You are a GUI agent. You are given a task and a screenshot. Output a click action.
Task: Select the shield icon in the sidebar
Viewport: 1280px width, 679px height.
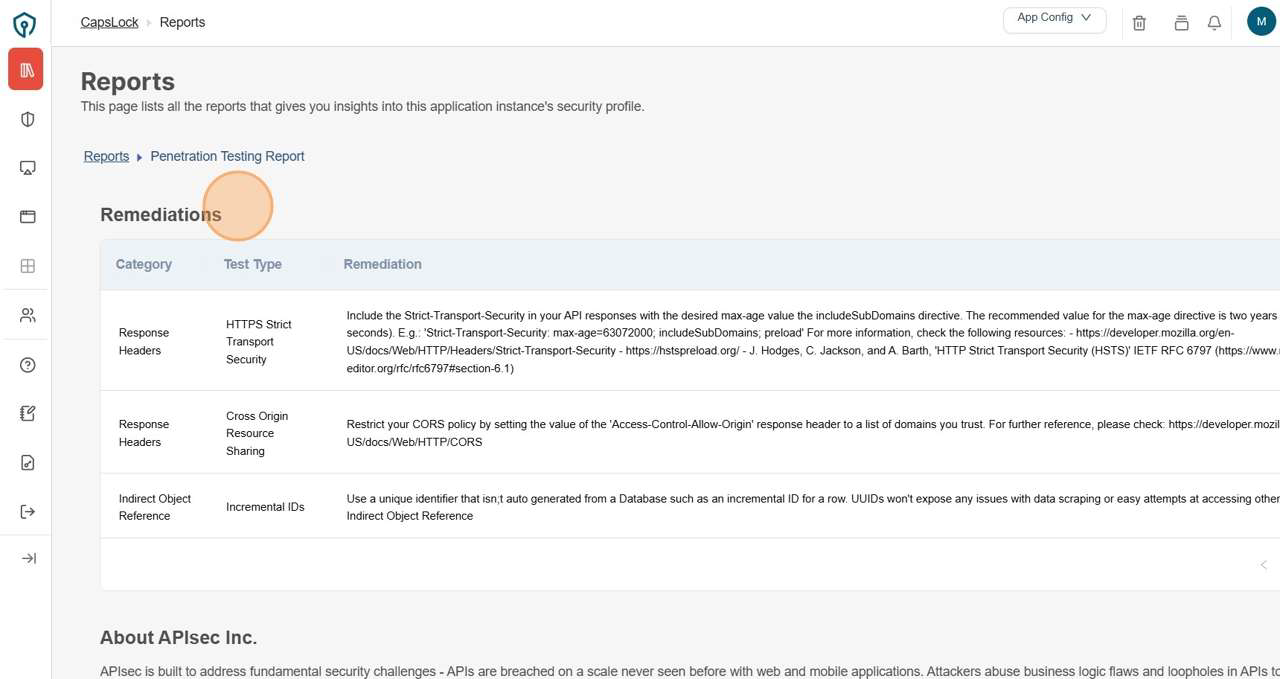28,119
